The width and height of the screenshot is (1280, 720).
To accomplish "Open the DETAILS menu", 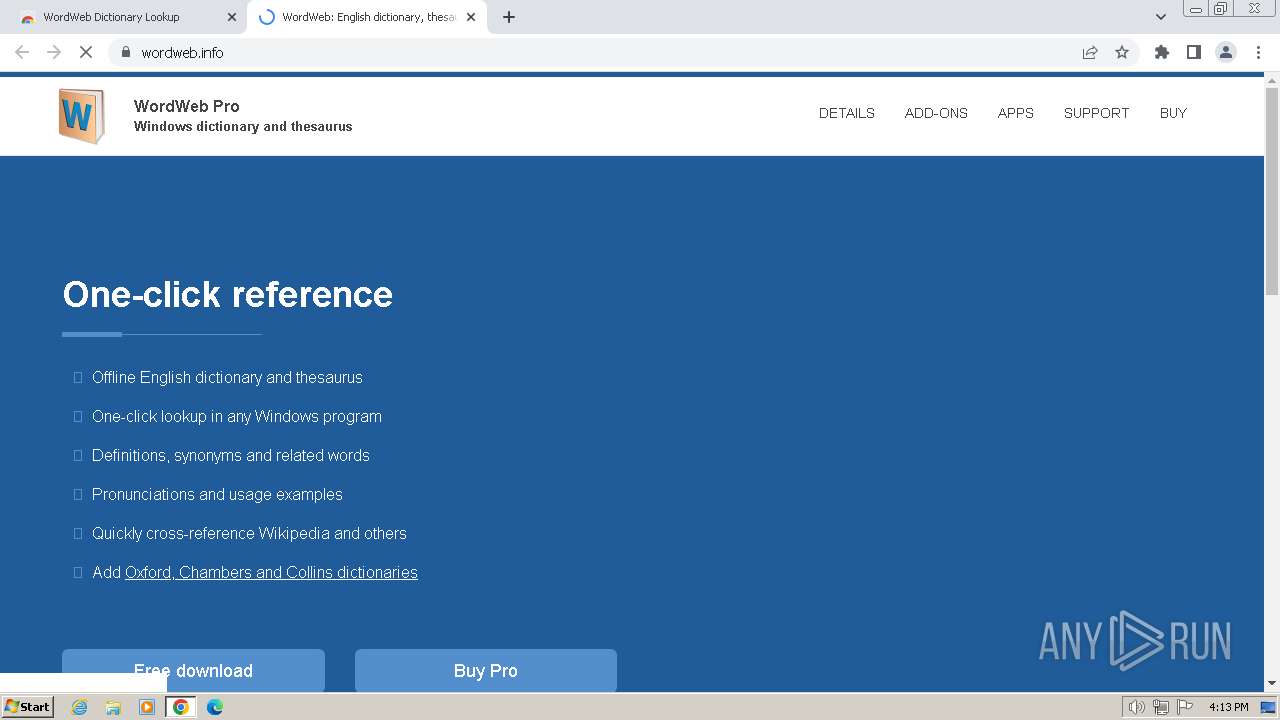I will [x=847, y=113].
